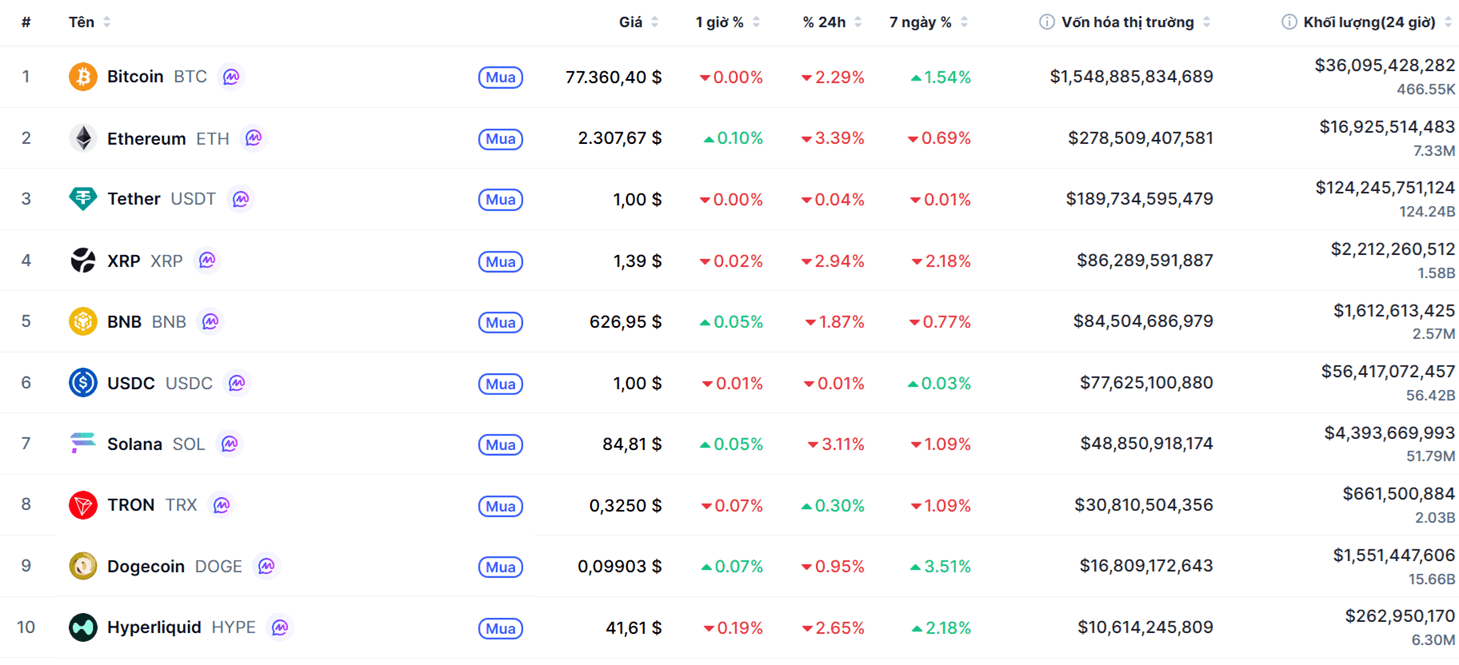Click the Hyperliquid coin logo
The width and height of the screenshot is (1459, 665).
pos(83,628)
